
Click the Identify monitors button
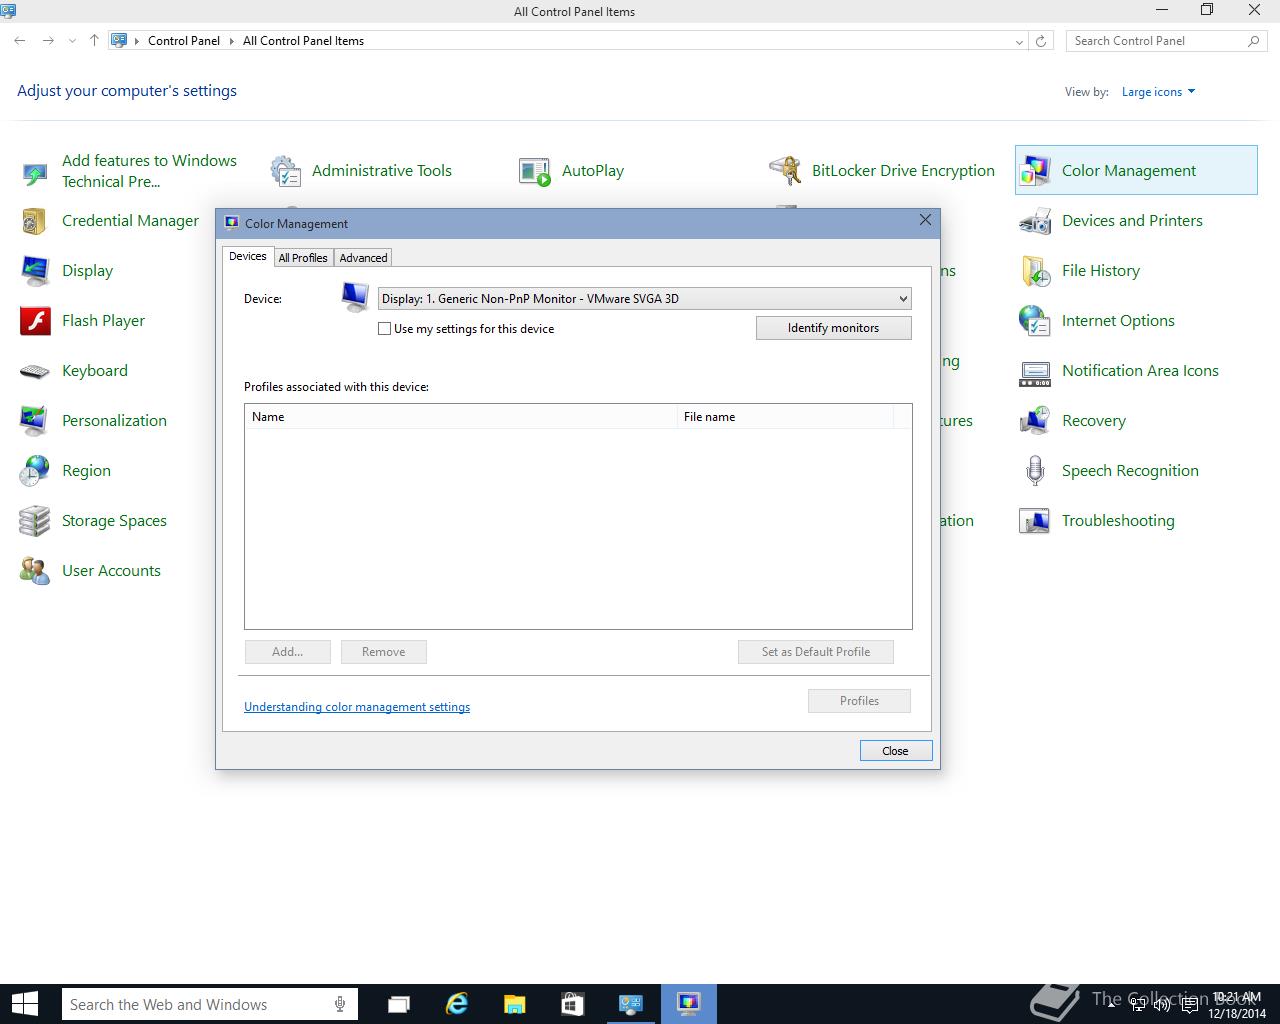[833, 328]
